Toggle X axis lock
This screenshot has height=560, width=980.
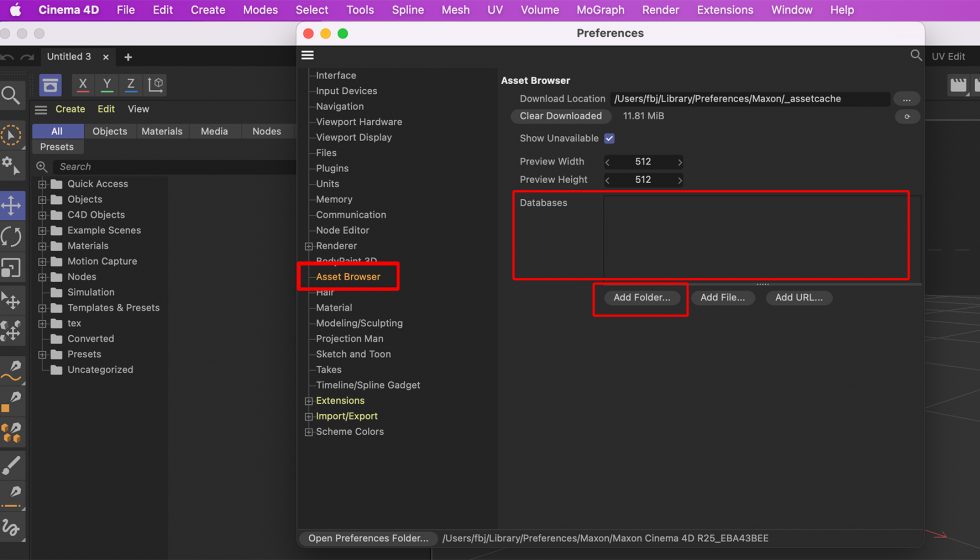click(x=82, y=84)
